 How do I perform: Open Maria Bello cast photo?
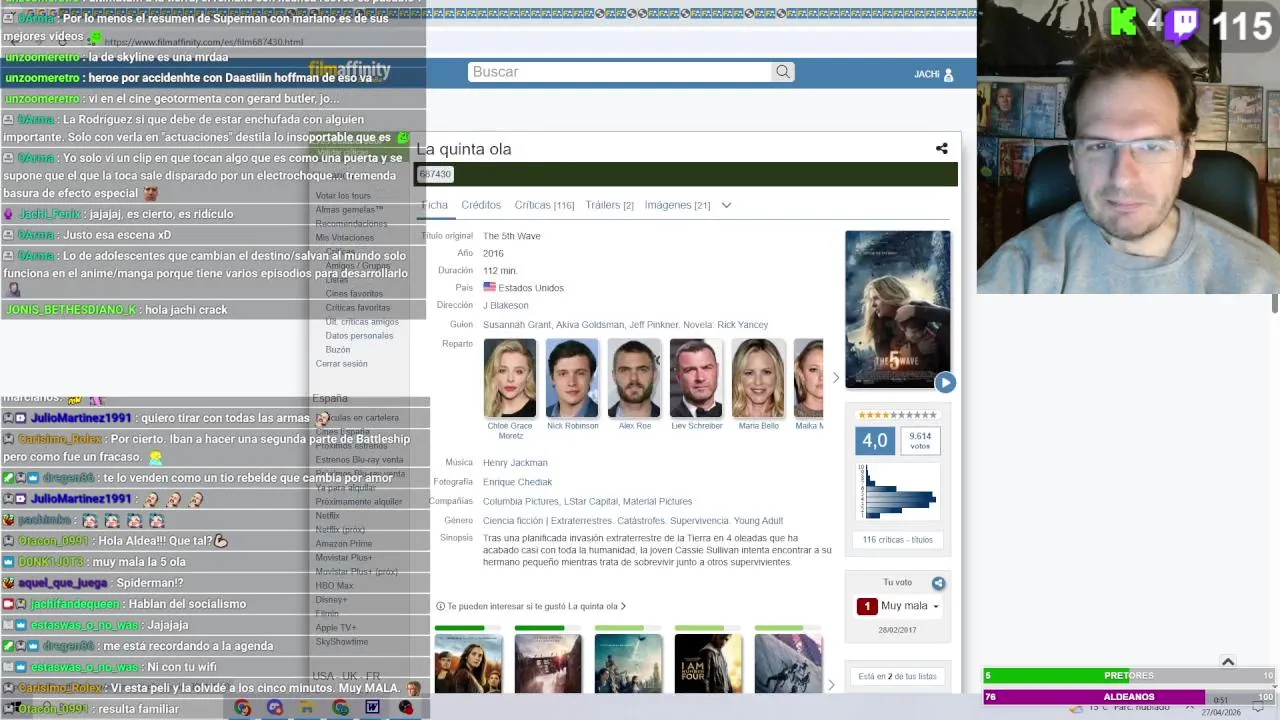(x=758, y=378)
